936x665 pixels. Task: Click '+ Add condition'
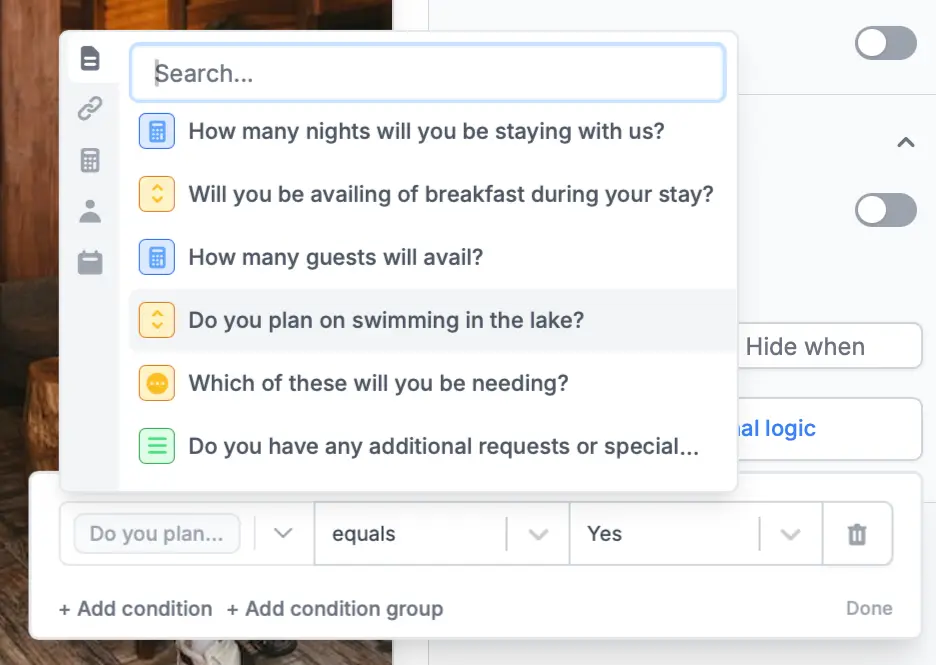pyautogui.click(x=136, y=609)
